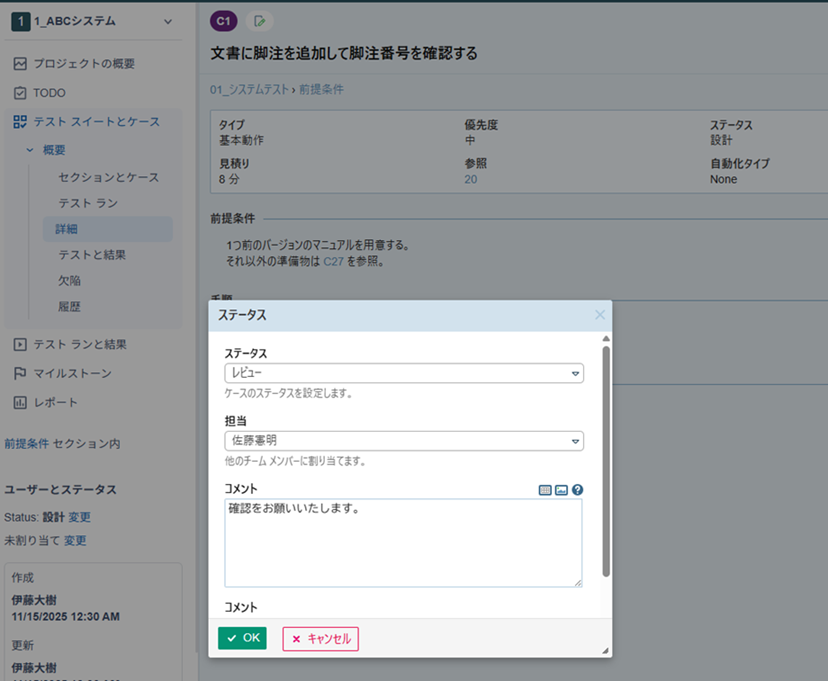
Task: Click the dialog's vertical scrollbar
Action: [605, 460]
